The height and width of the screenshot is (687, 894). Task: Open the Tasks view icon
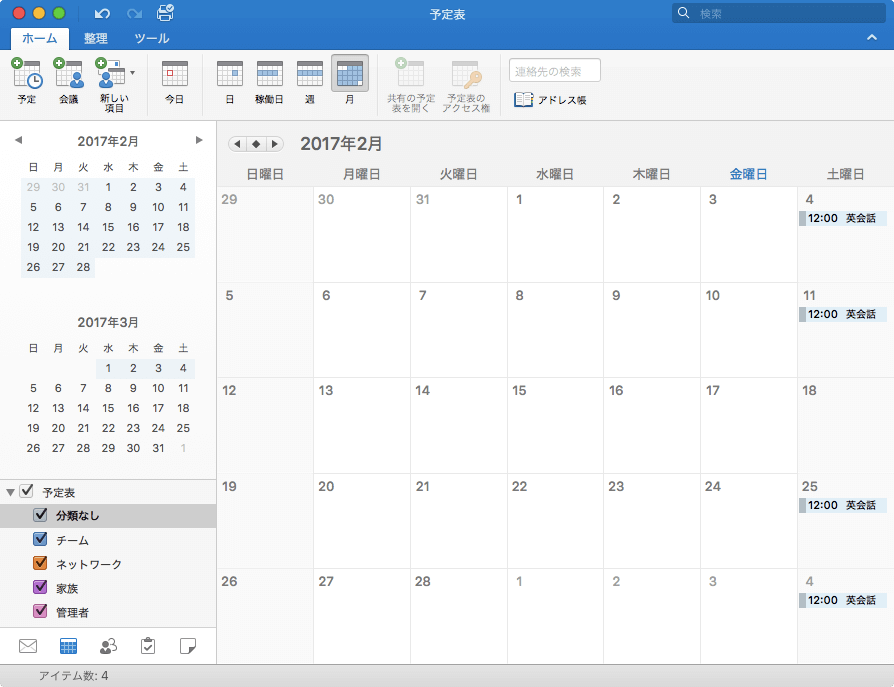click(148, 646)
